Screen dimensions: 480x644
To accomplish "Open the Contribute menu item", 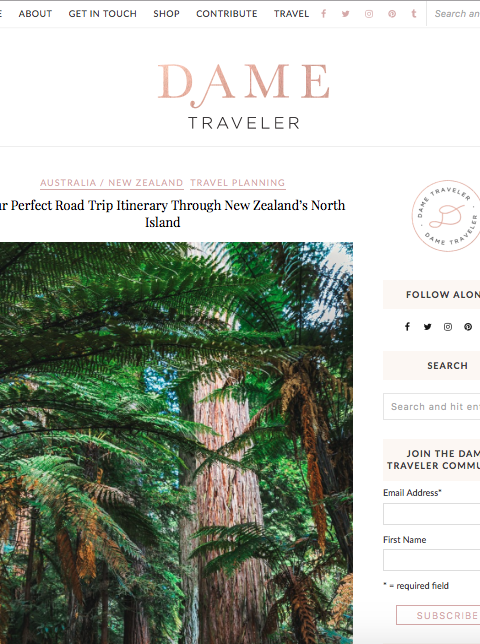I will 227,14.
